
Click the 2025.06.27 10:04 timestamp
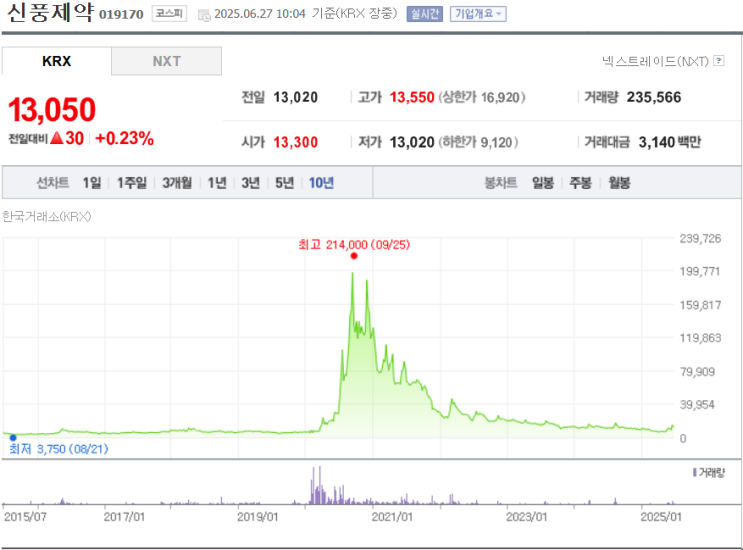click(x=260, y=14)
